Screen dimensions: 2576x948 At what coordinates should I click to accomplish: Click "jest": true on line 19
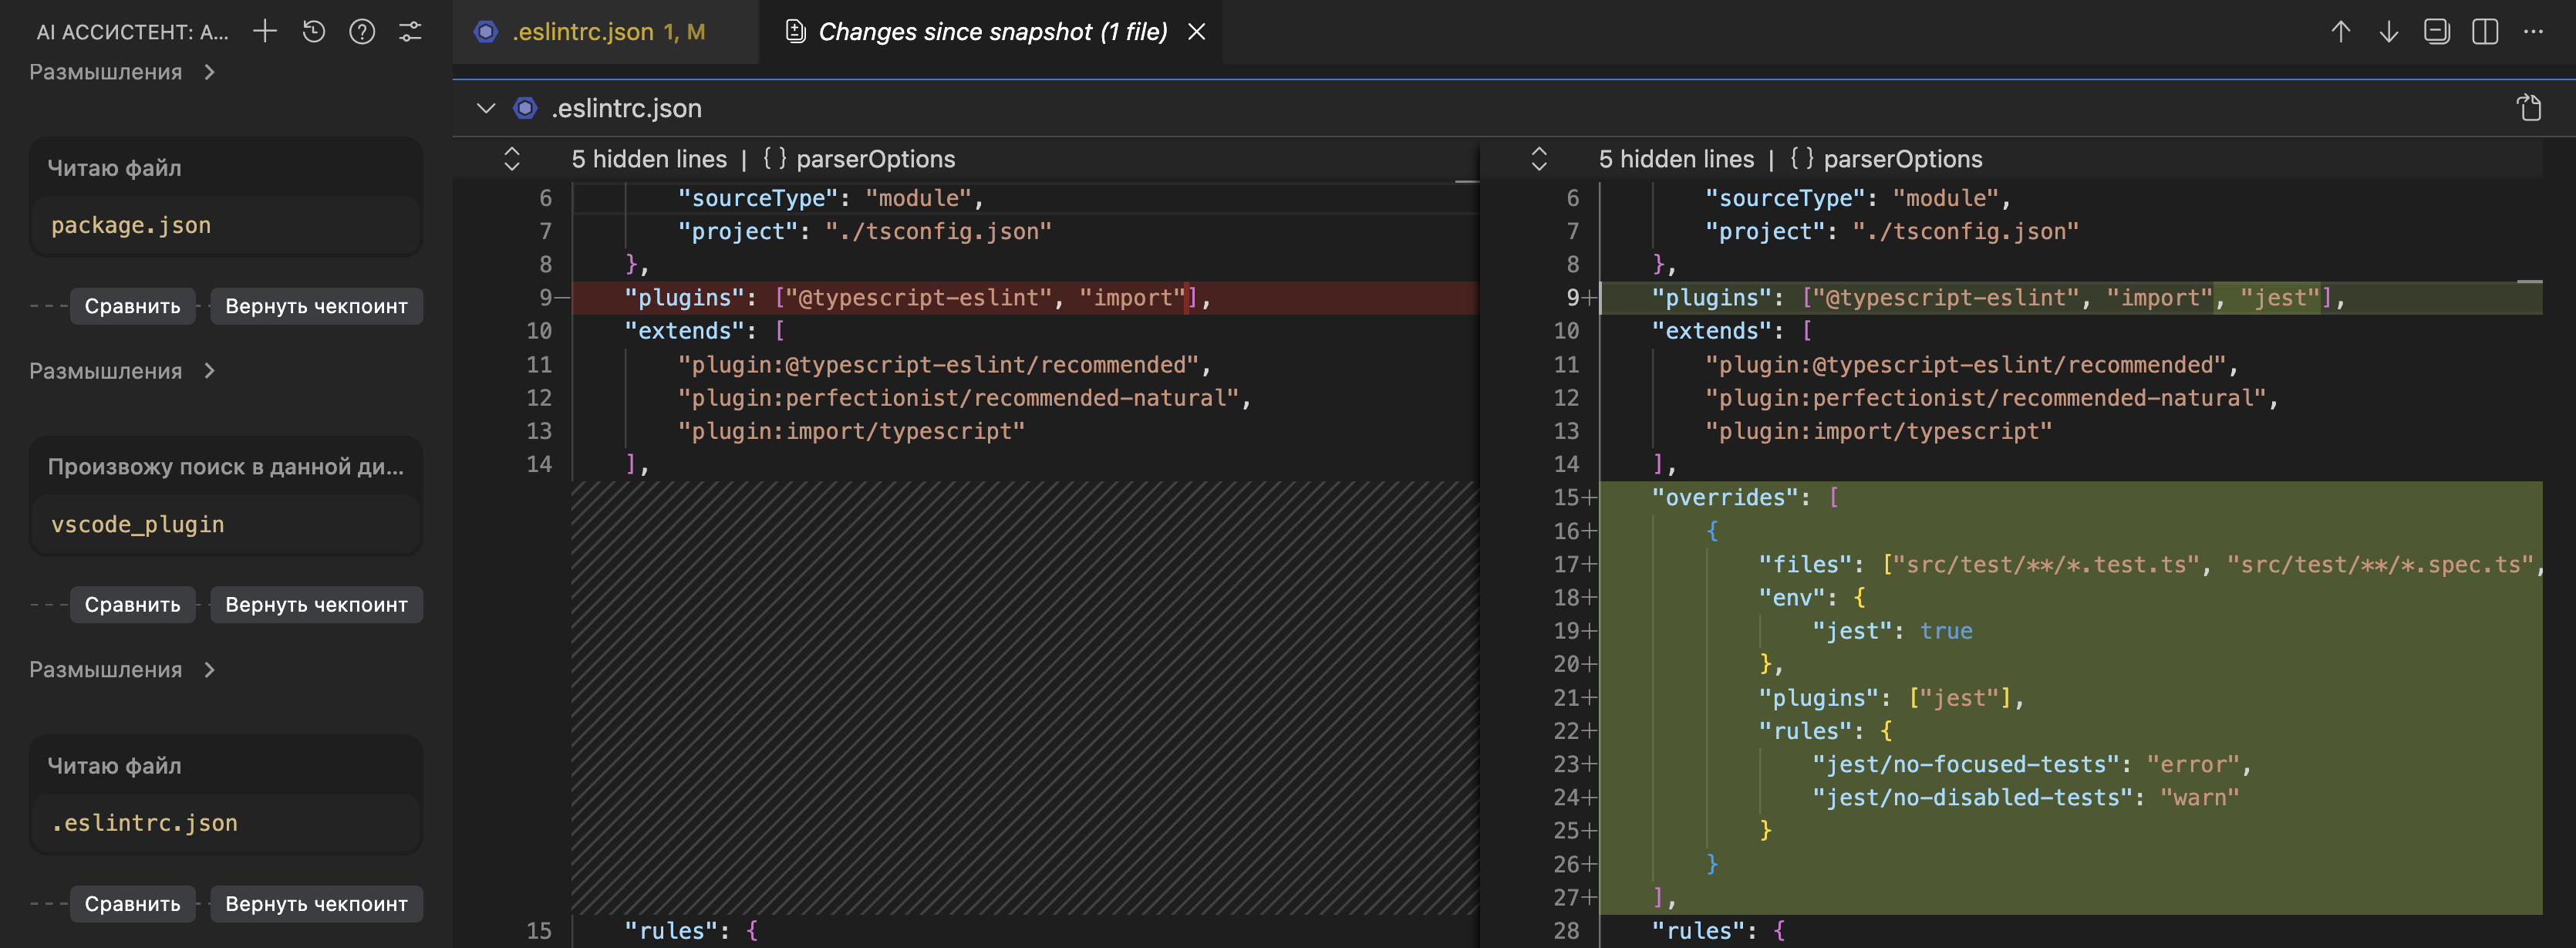click(1892, 631)
